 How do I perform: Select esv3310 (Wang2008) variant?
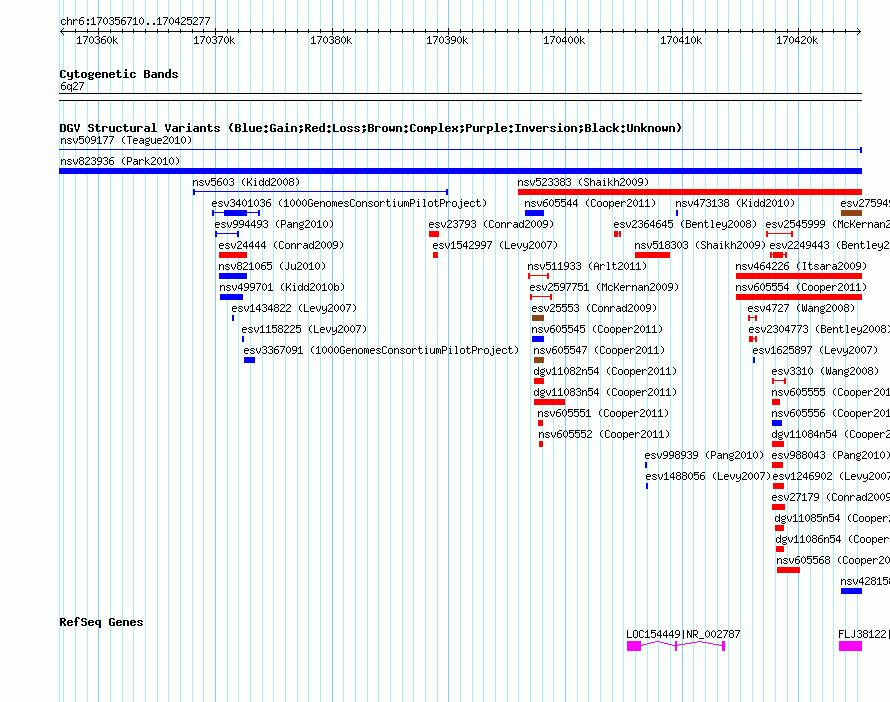[x=779, y=381]
